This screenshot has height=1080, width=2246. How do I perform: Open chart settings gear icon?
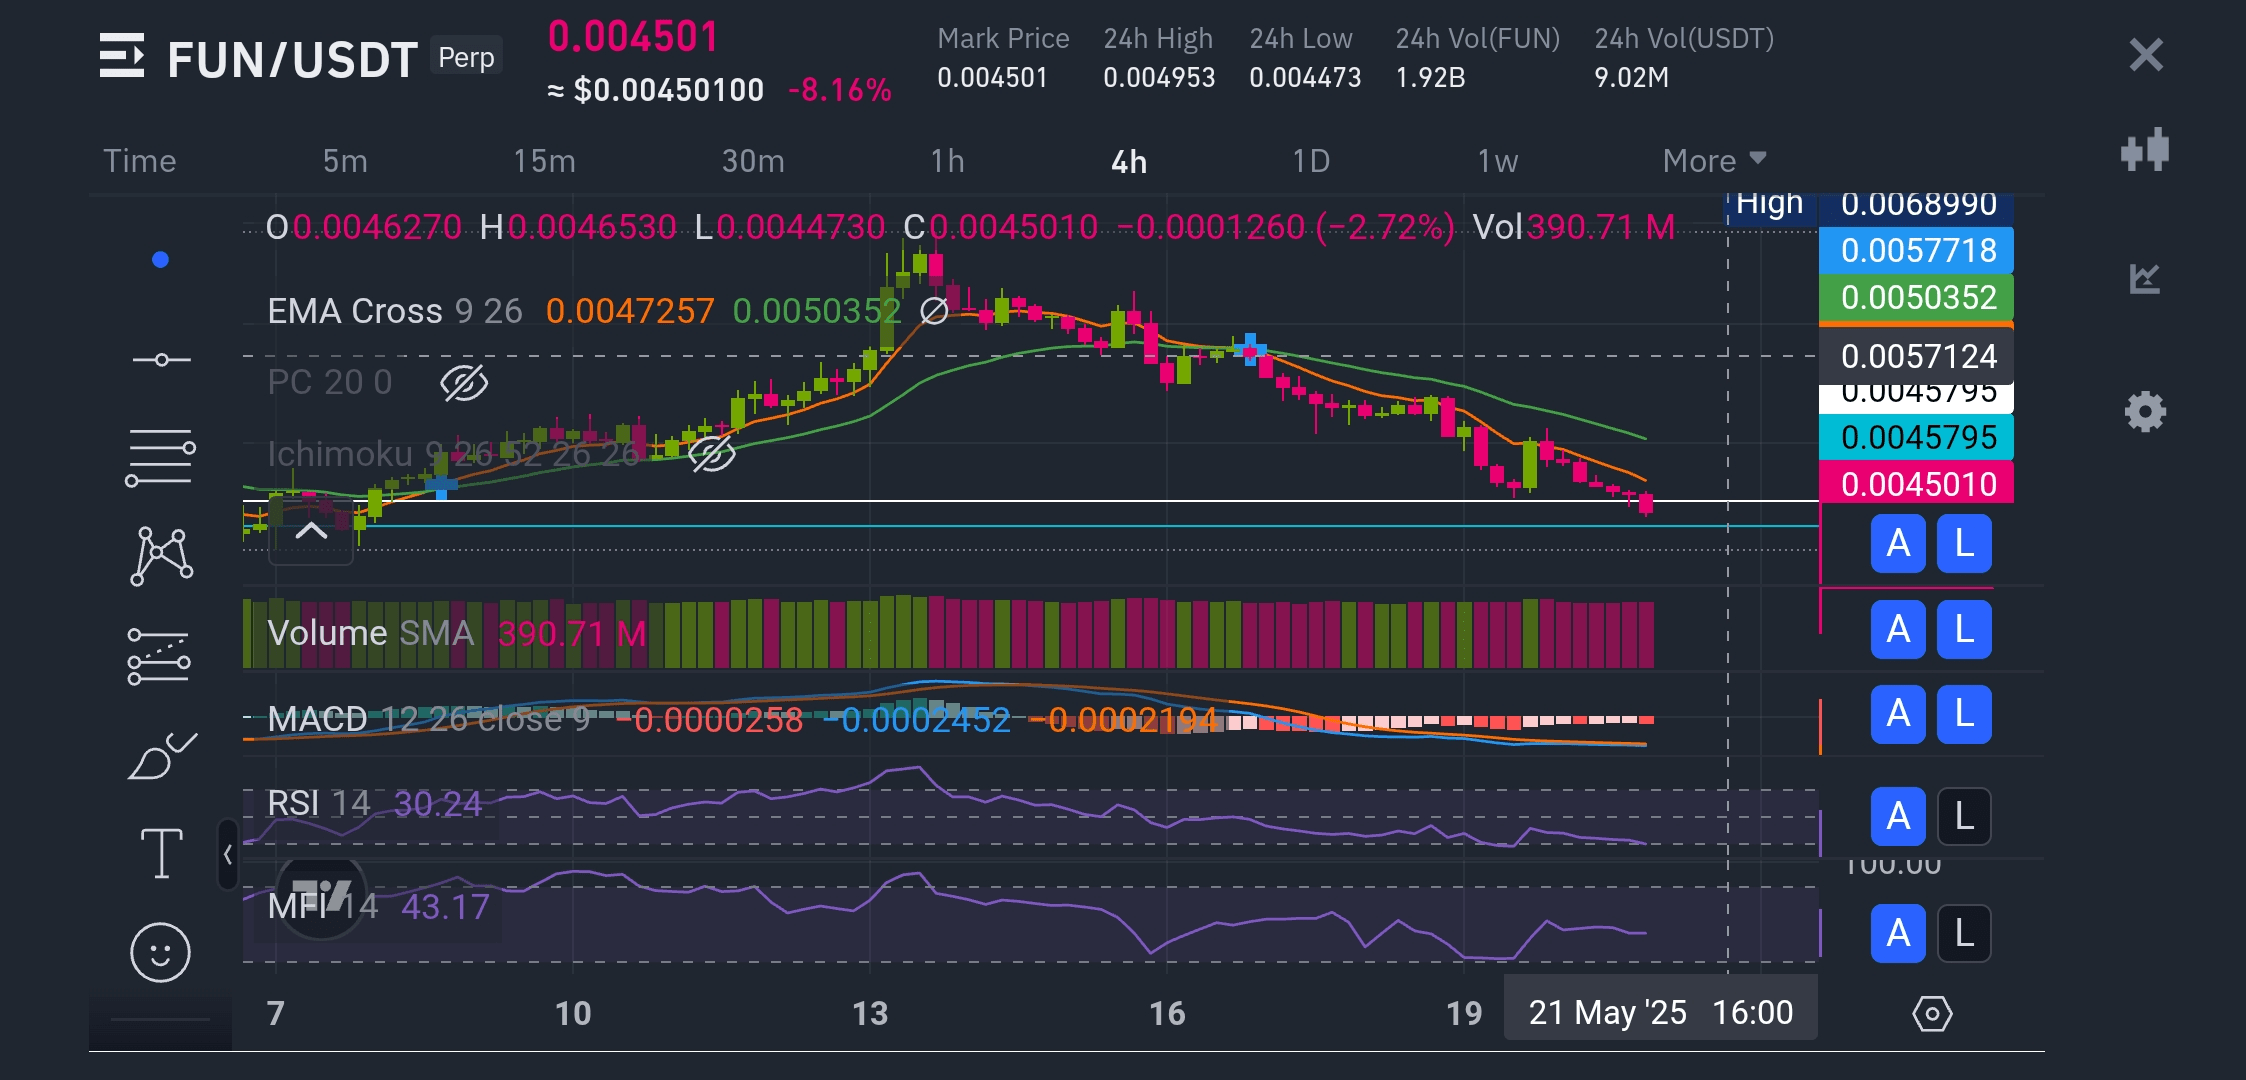click(x=2145, y=411)
